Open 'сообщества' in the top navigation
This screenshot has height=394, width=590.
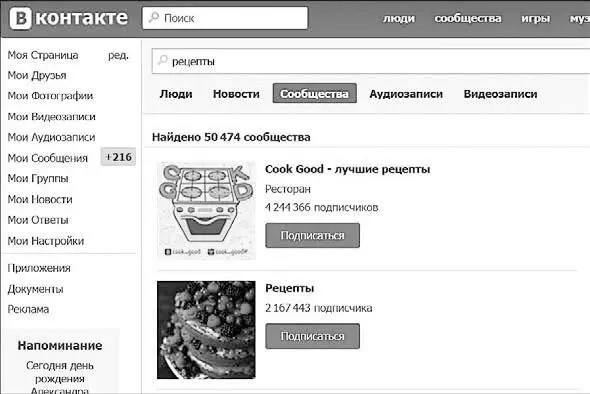point(468,18)
